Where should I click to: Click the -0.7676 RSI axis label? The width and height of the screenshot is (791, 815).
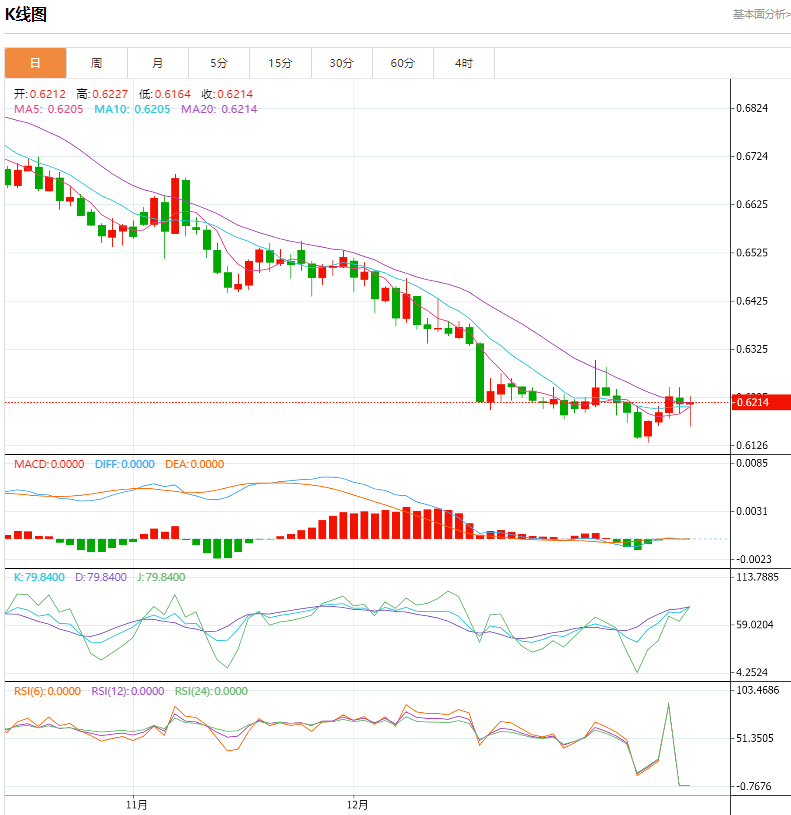754,786
